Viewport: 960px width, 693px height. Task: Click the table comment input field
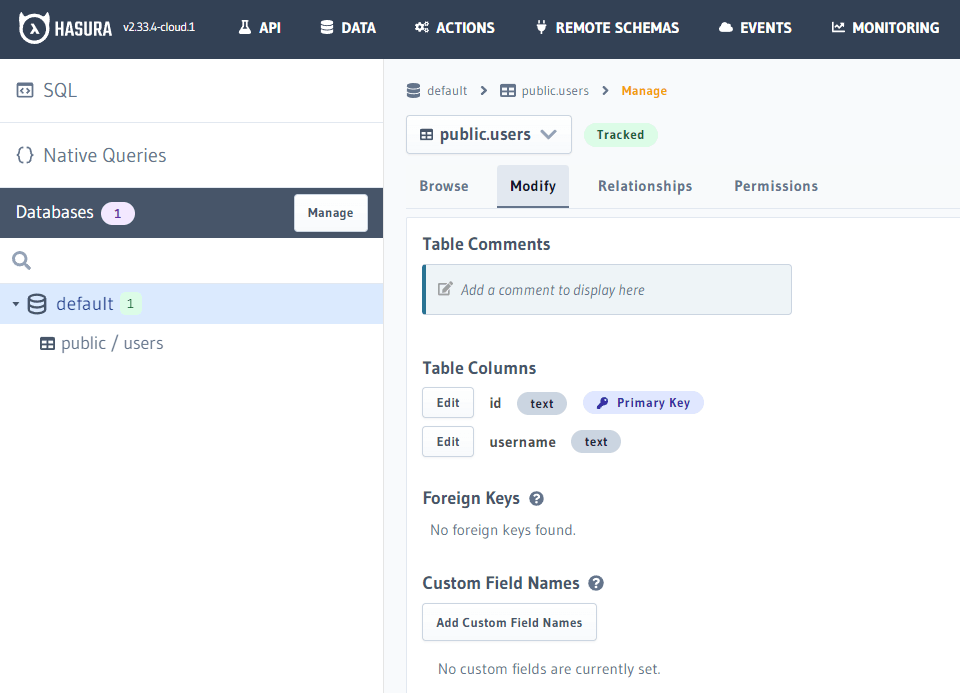[607, 290]
